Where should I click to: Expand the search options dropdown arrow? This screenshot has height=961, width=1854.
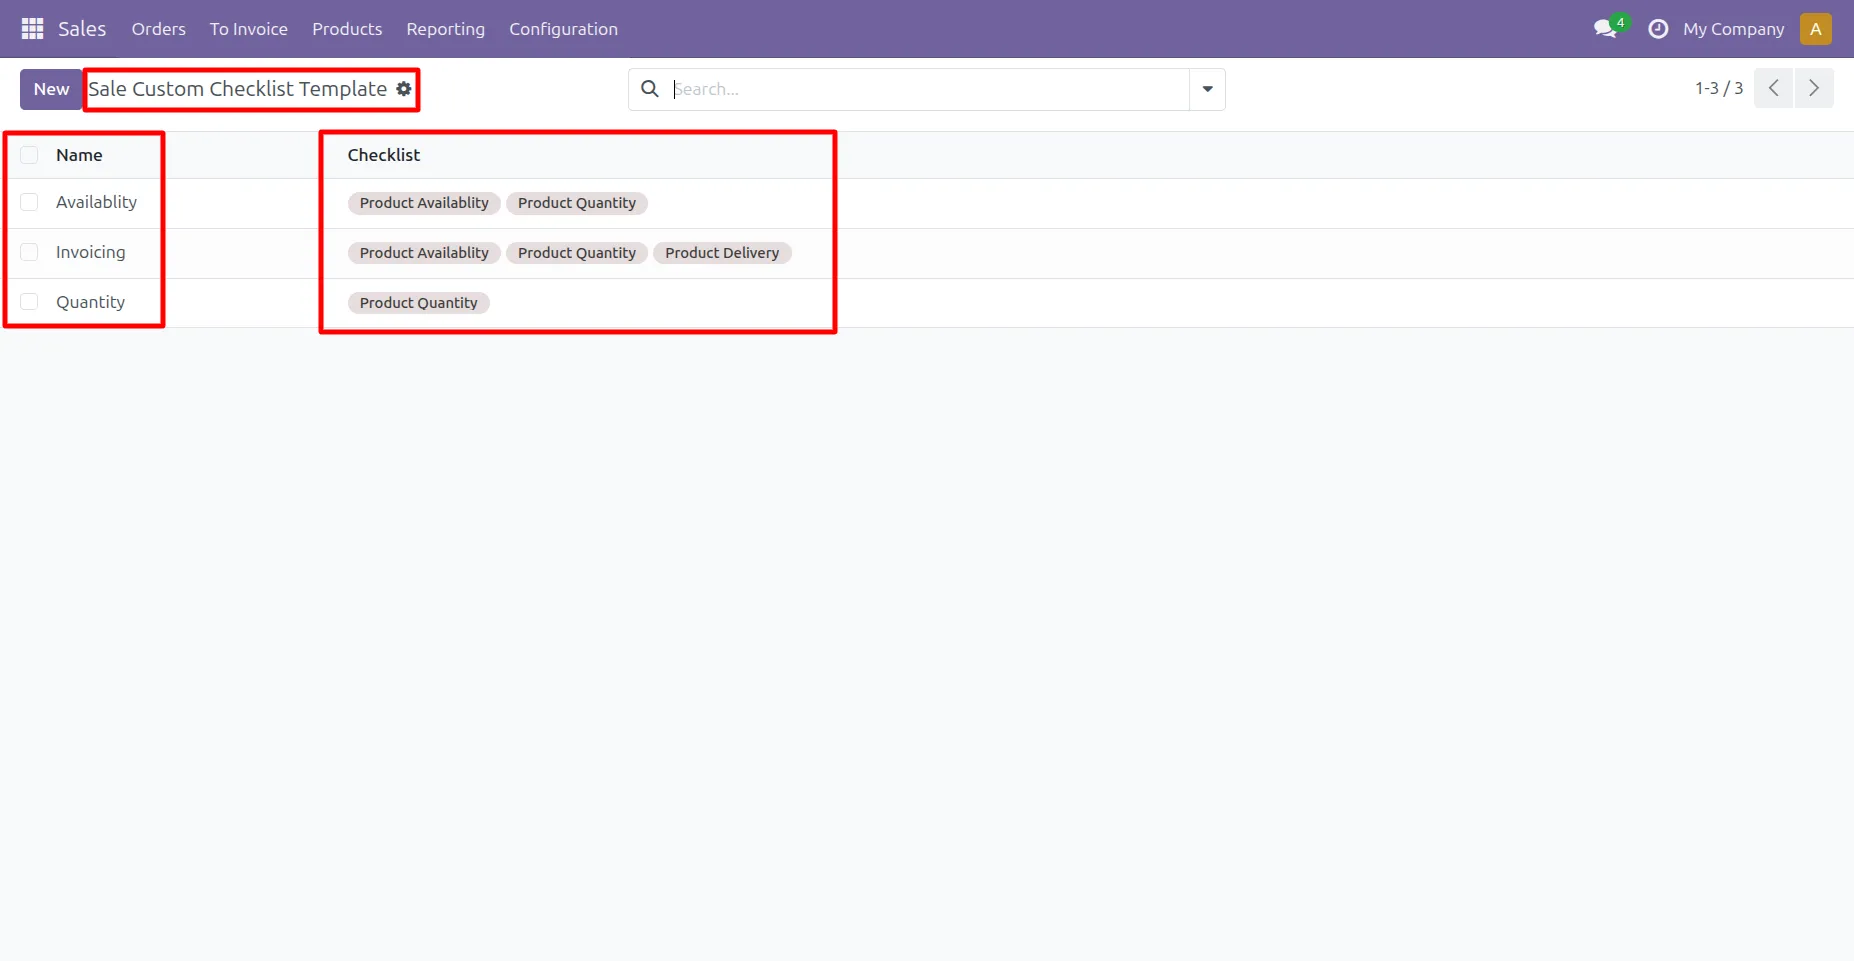point(1207,89)
